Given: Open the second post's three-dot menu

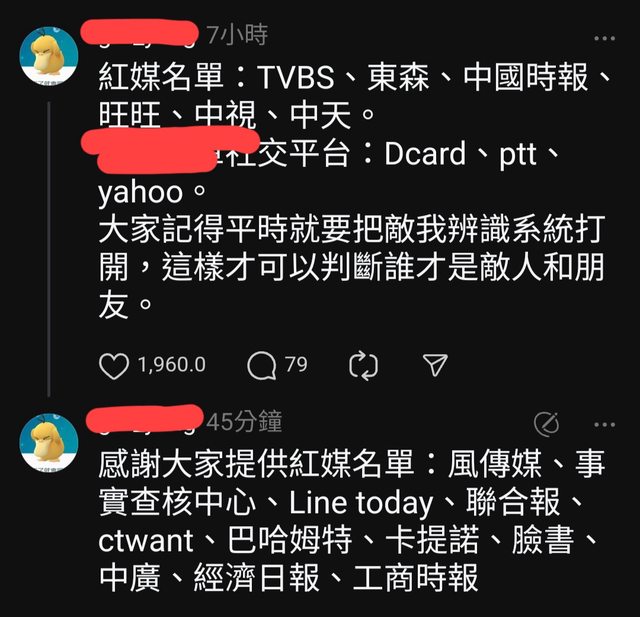Looking at the screenshot, I should pyautogui.click(x=604, y=425).
